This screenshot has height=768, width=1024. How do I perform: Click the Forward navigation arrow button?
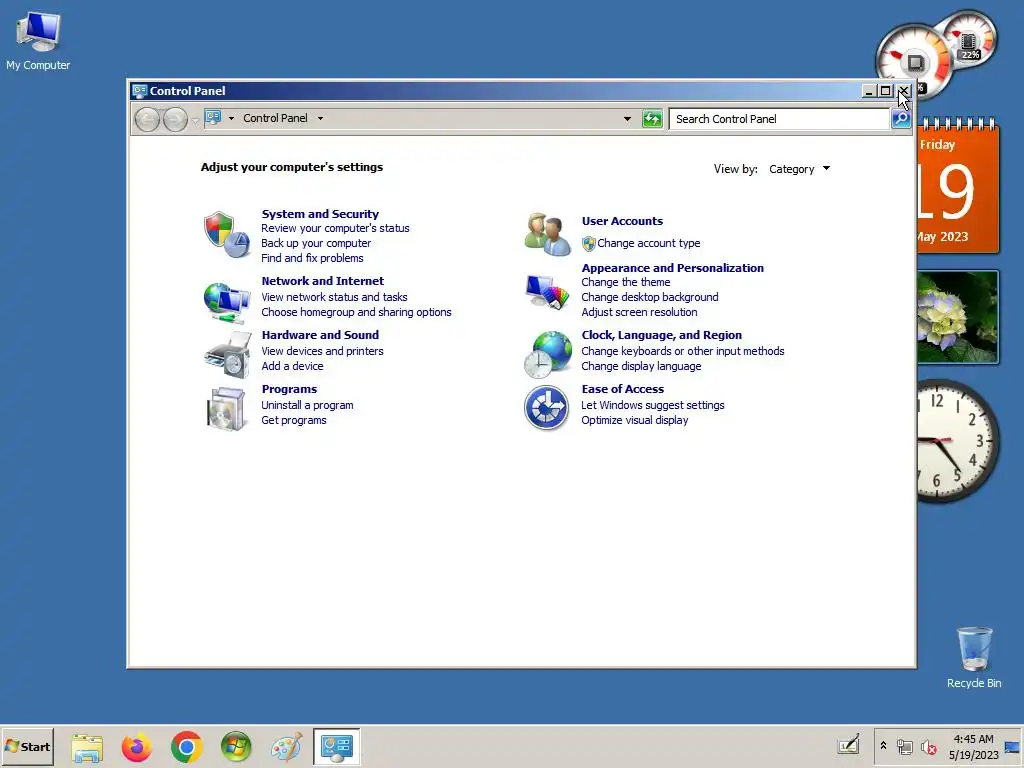(175, 120)
